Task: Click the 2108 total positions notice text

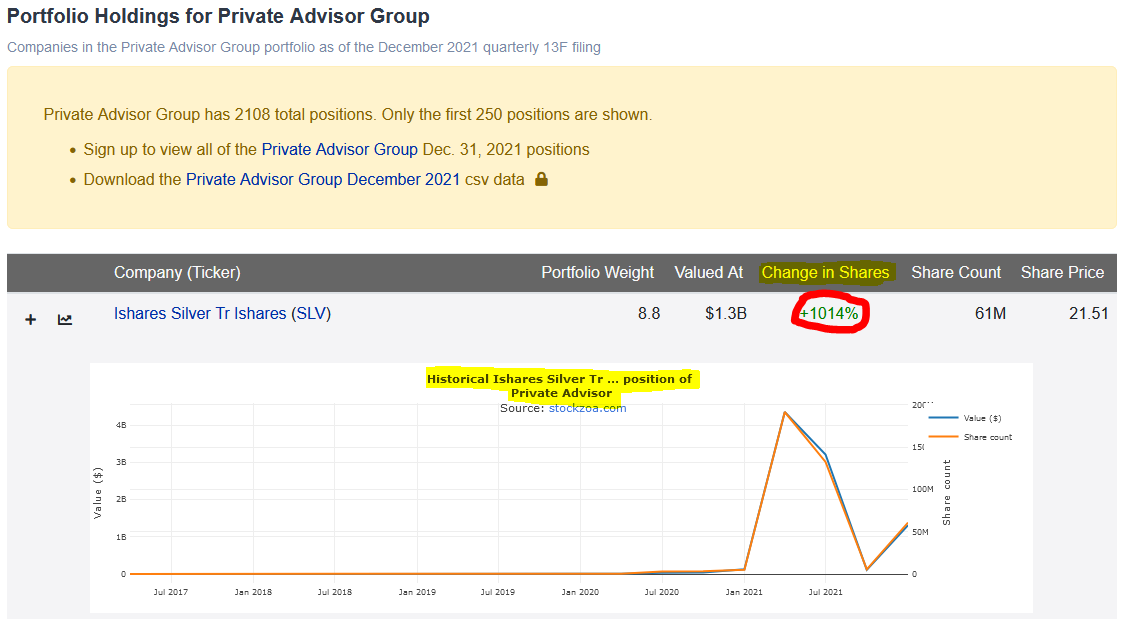Action: 348,115
